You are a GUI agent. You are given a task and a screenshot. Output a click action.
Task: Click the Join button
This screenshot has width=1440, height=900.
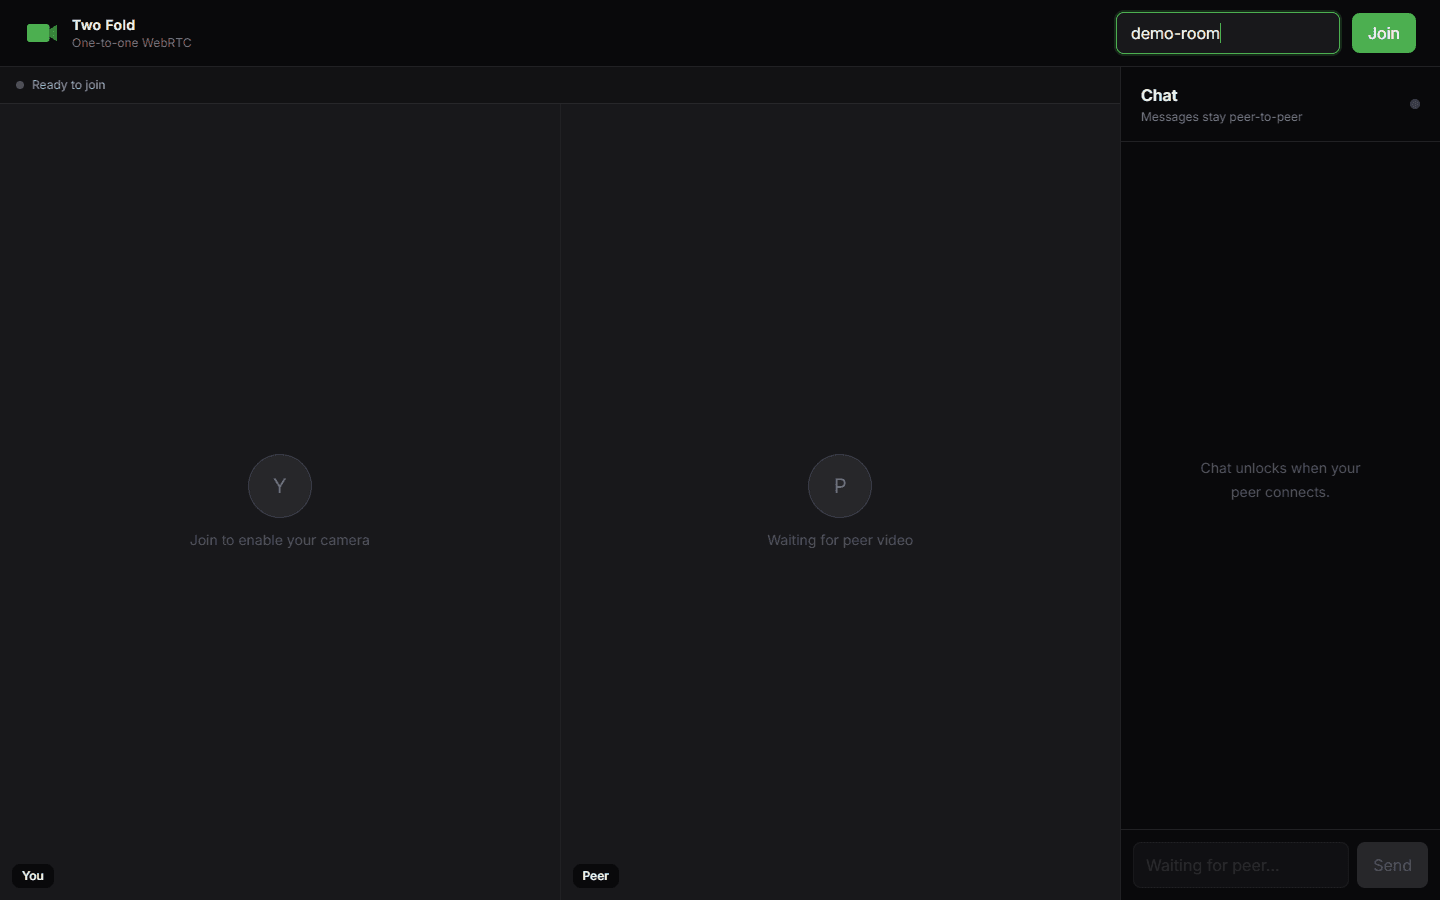[x=1383, y=33]
